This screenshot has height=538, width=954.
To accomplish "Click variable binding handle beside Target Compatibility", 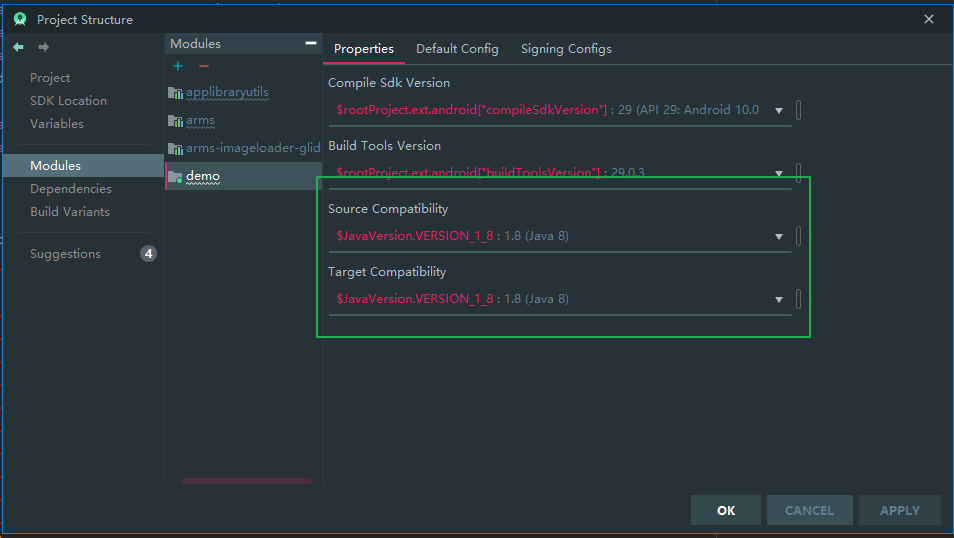I will click(x=798, y=299).
